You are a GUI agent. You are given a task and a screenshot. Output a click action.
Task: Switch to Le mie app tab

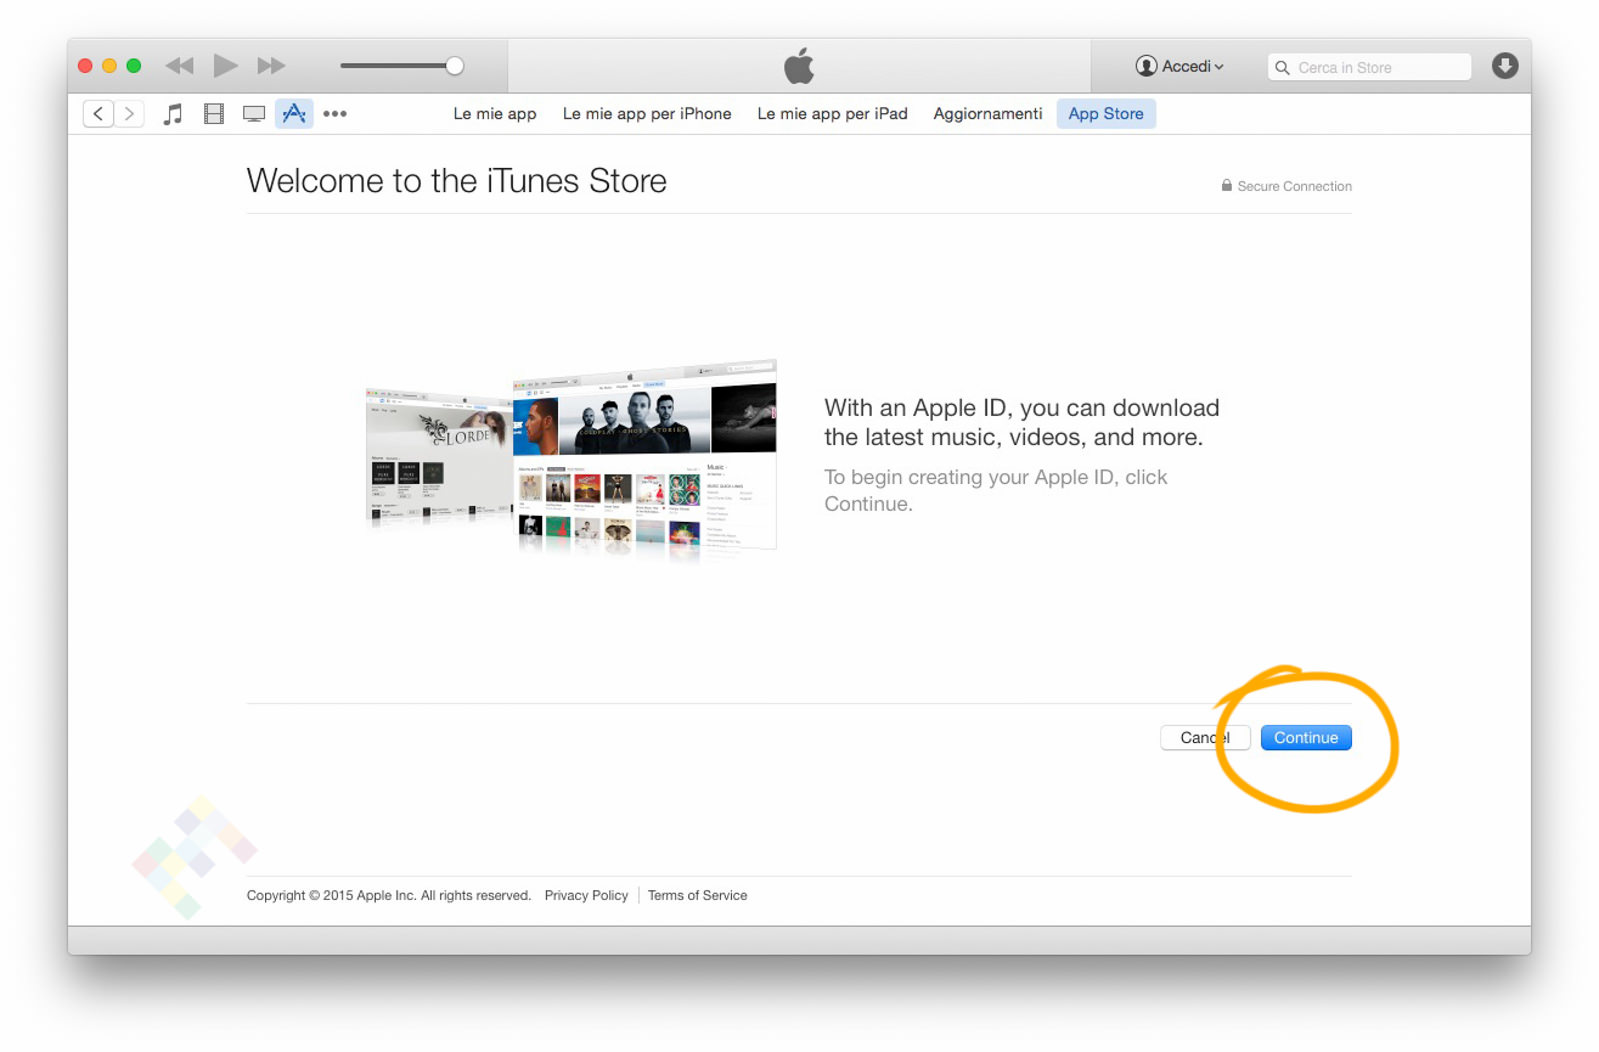[x=495, y=114]
